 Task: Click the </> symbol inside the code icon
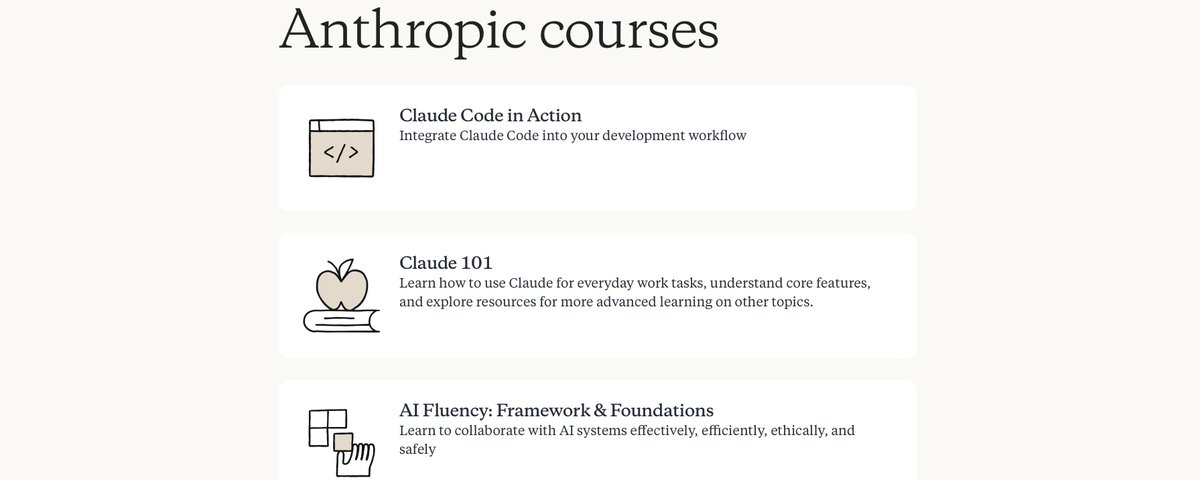[x=341, y=153]
